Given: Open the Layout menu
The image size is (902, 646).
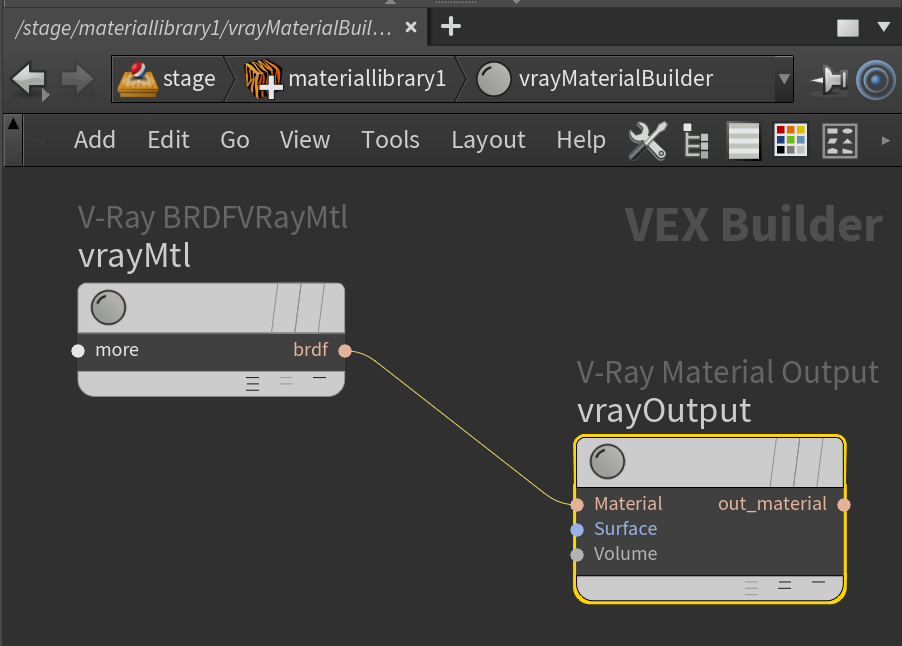Looking at the screenshot, I should [x=488, y=140].
